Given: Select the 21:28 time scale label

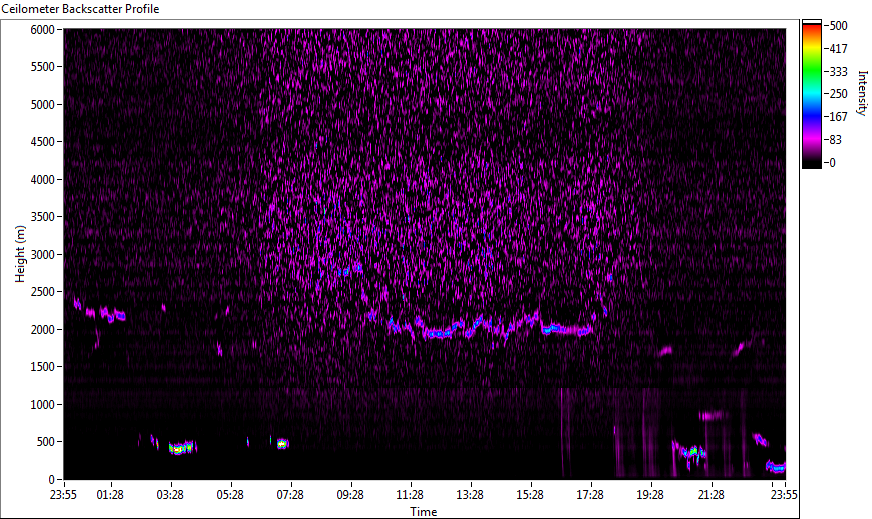Looking at the screenshot, I should (711, 494).
